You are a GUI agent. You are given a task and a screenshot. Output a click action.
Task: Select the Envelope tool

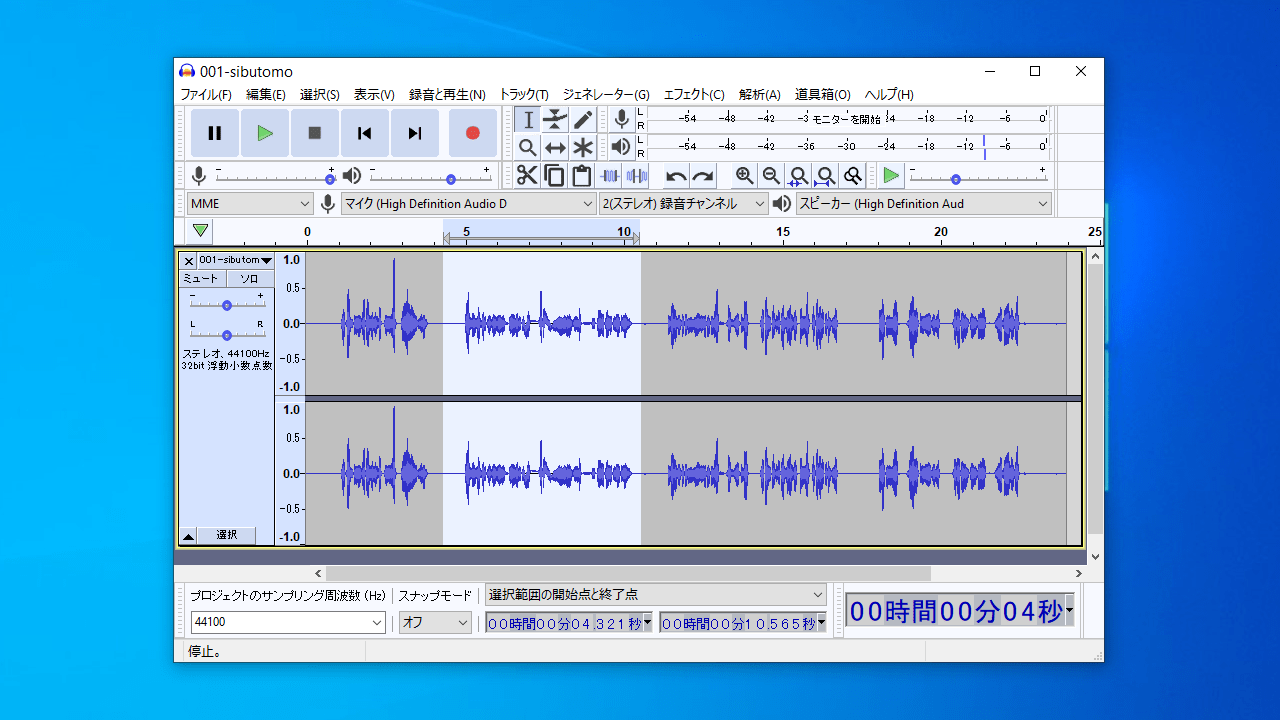pyautogui.click(x=555, y=120)
